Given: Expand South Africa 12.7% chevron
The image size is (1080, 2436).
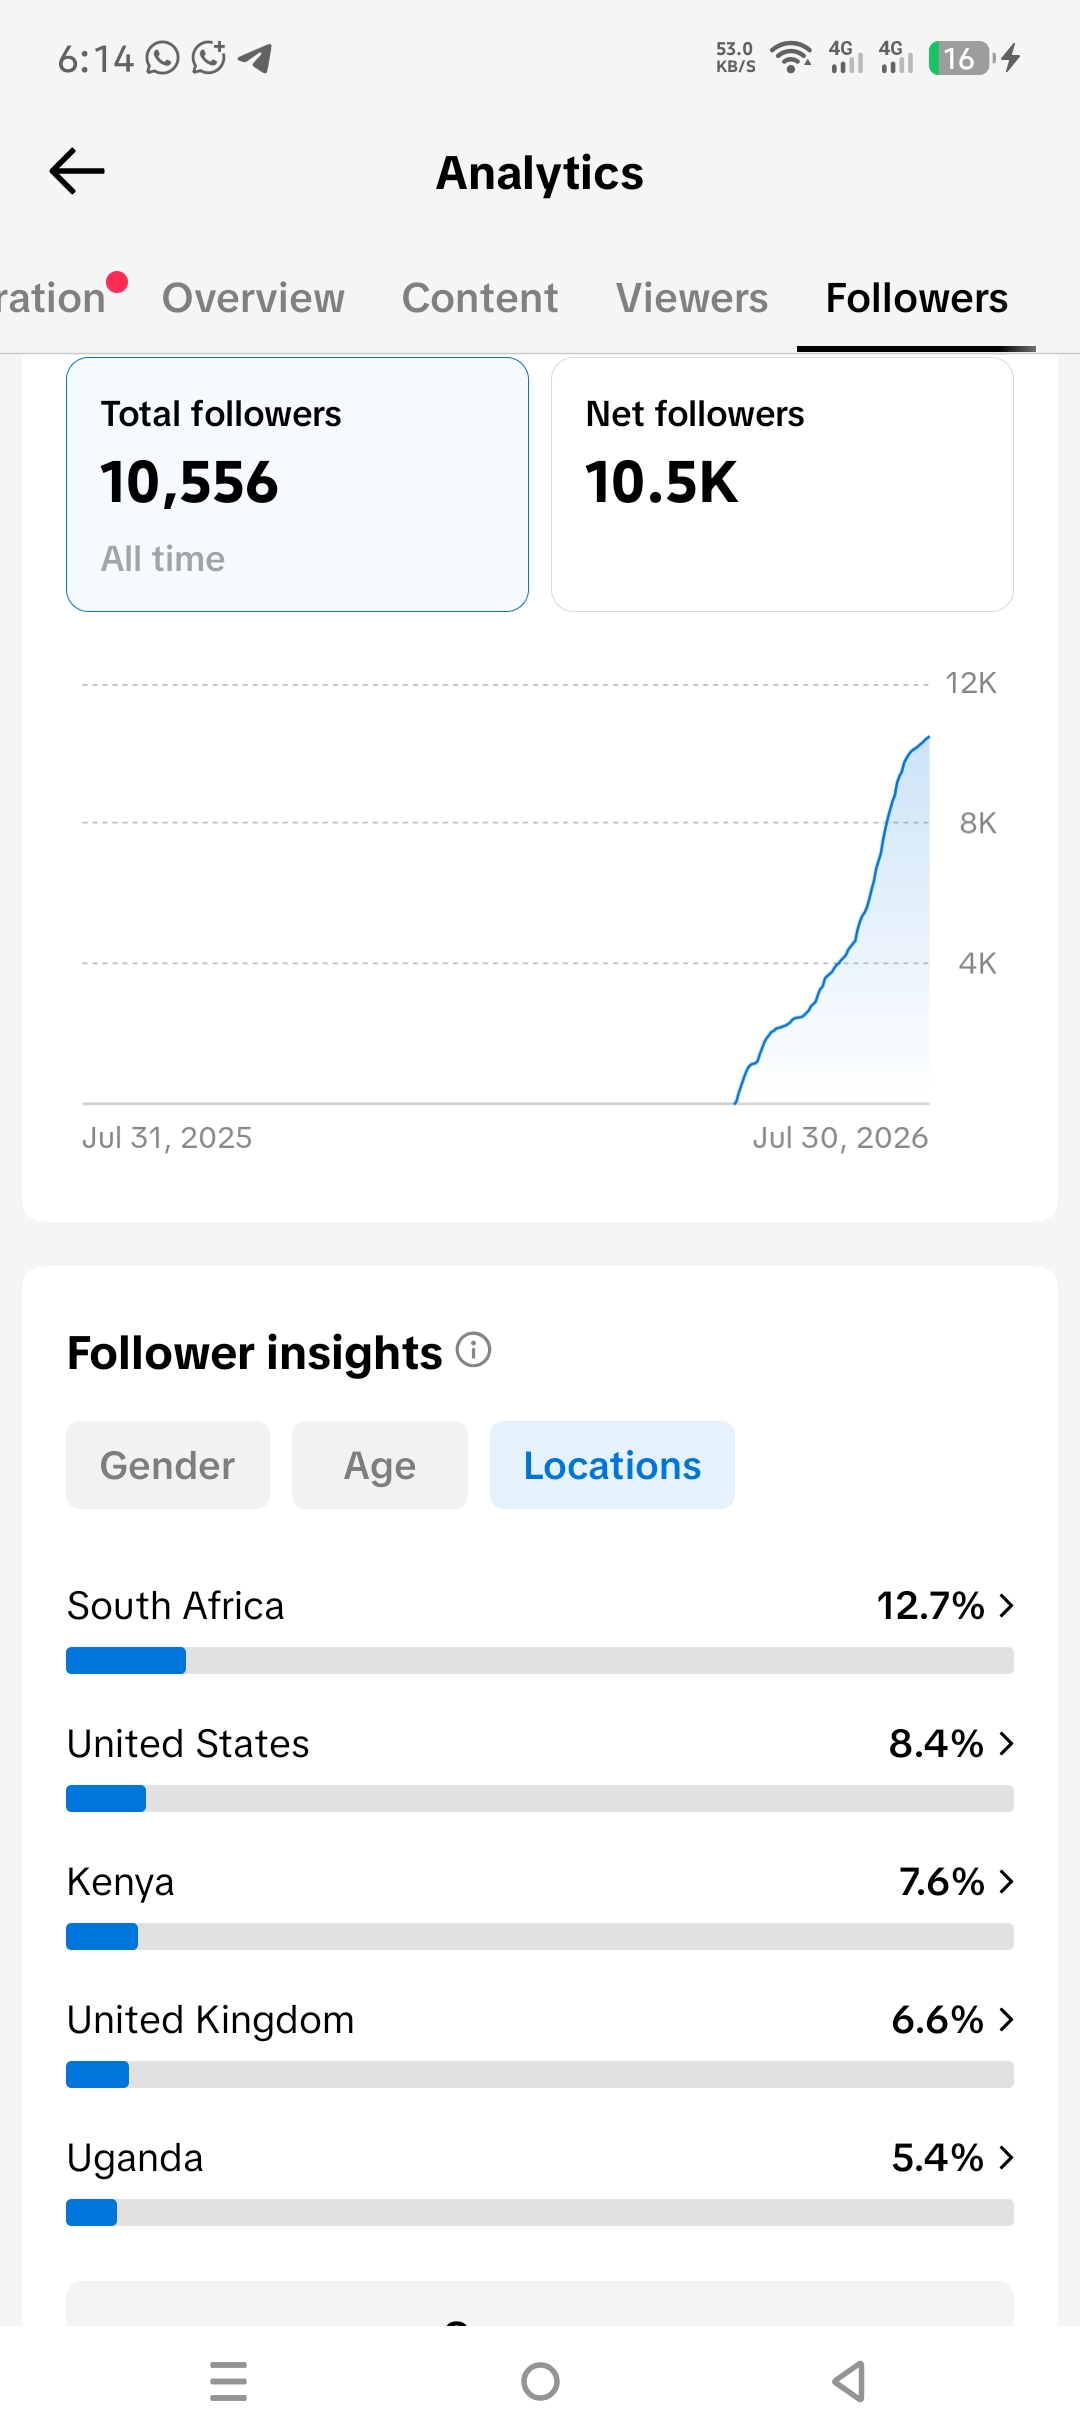Looking at the screenshot, I should click(1006, 1606).
